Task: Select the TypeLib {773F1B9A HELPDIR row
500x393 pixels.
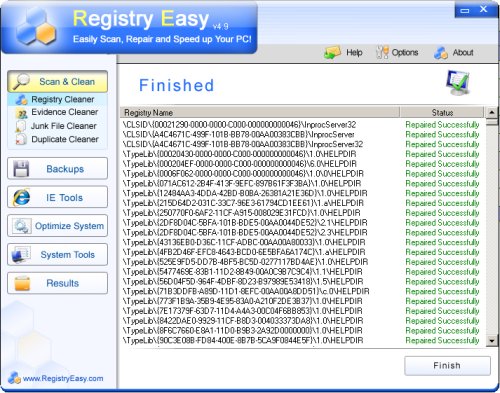Action: [302, 301]
